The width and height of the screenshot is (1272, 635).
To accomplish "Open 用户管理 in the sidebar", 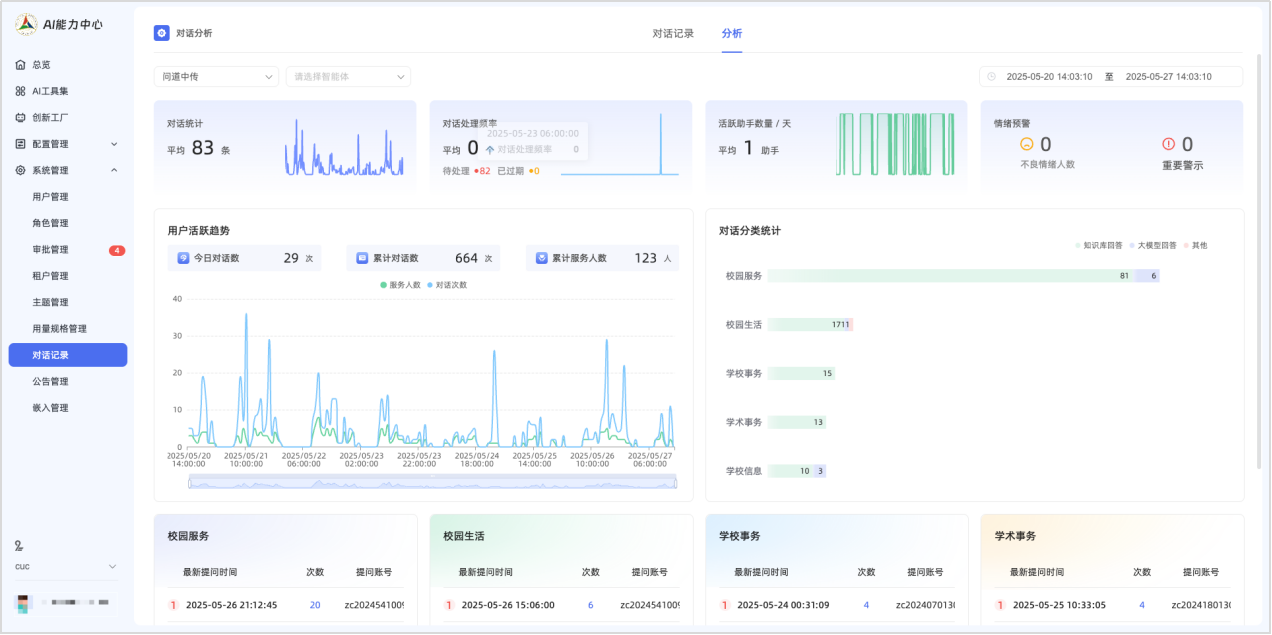I will 51,197.
